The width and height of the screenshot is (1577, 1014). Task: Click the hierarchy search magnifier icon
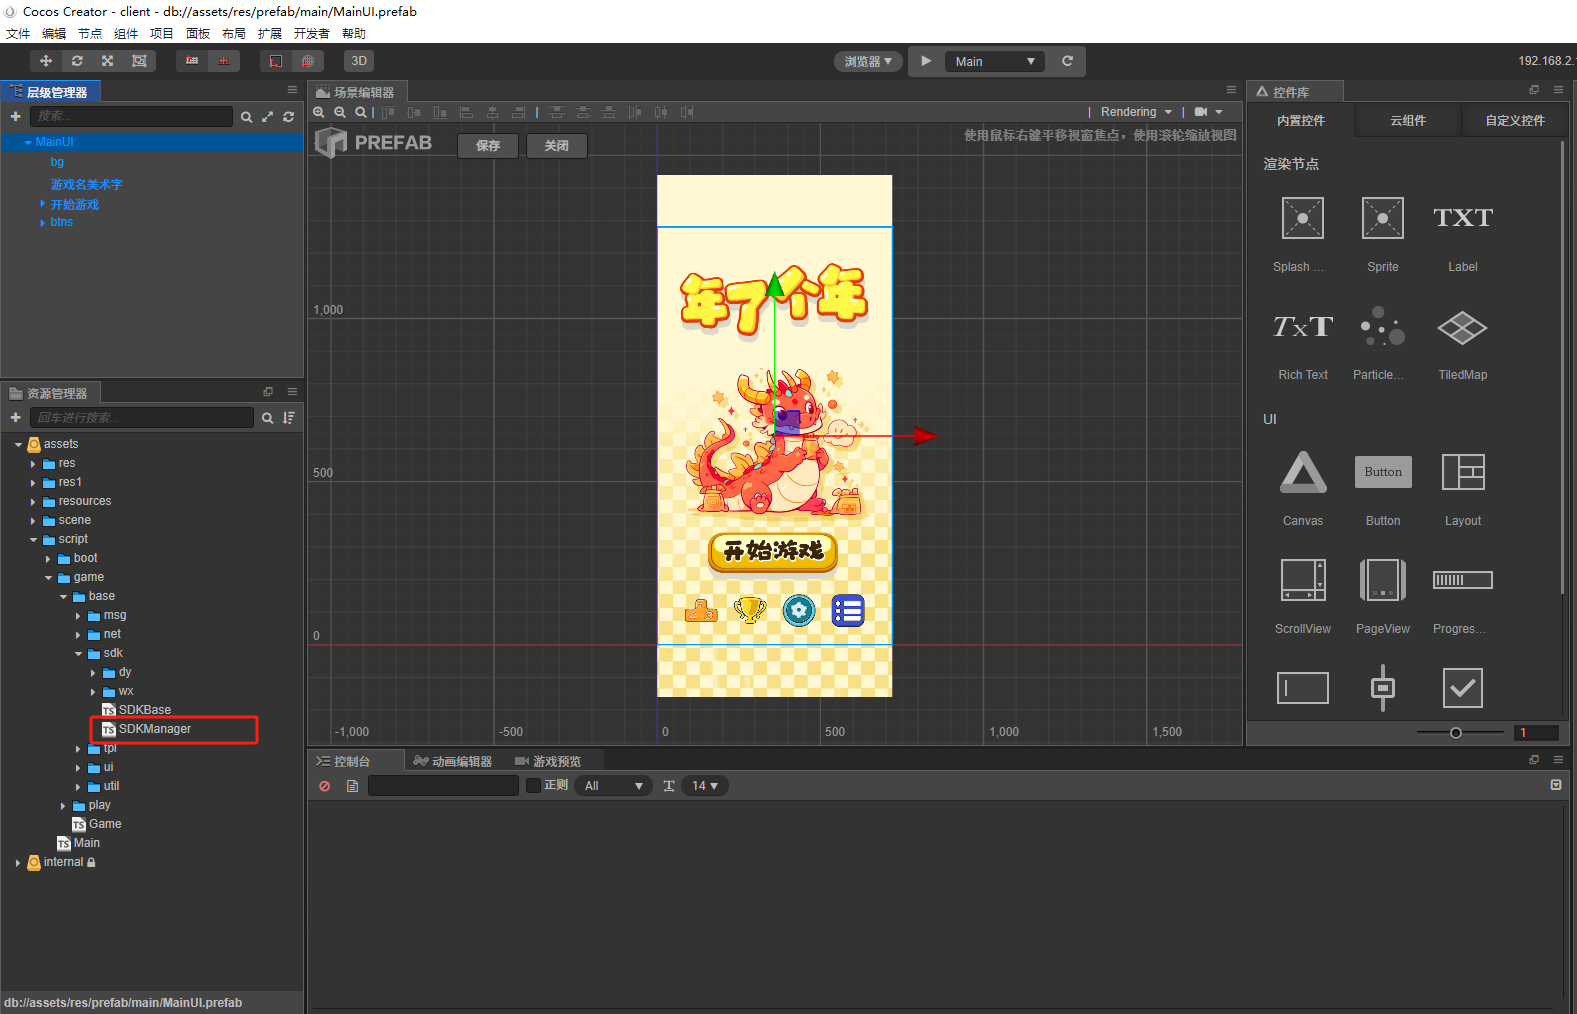[246, 117]
